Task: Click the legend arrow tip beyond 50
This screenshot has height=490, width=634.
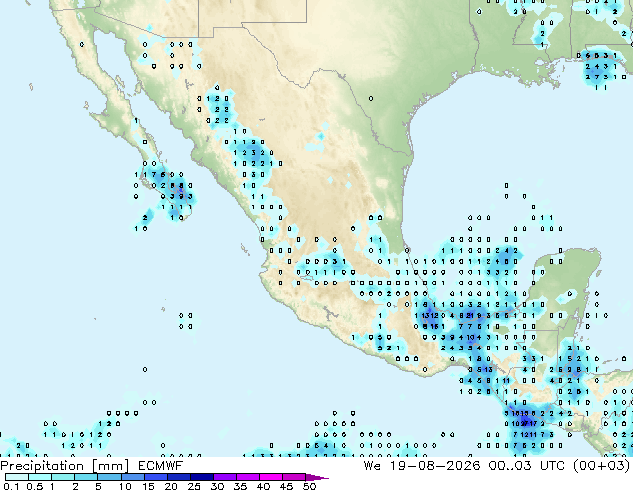Action: pyautogui.click(x=317, y=478)
